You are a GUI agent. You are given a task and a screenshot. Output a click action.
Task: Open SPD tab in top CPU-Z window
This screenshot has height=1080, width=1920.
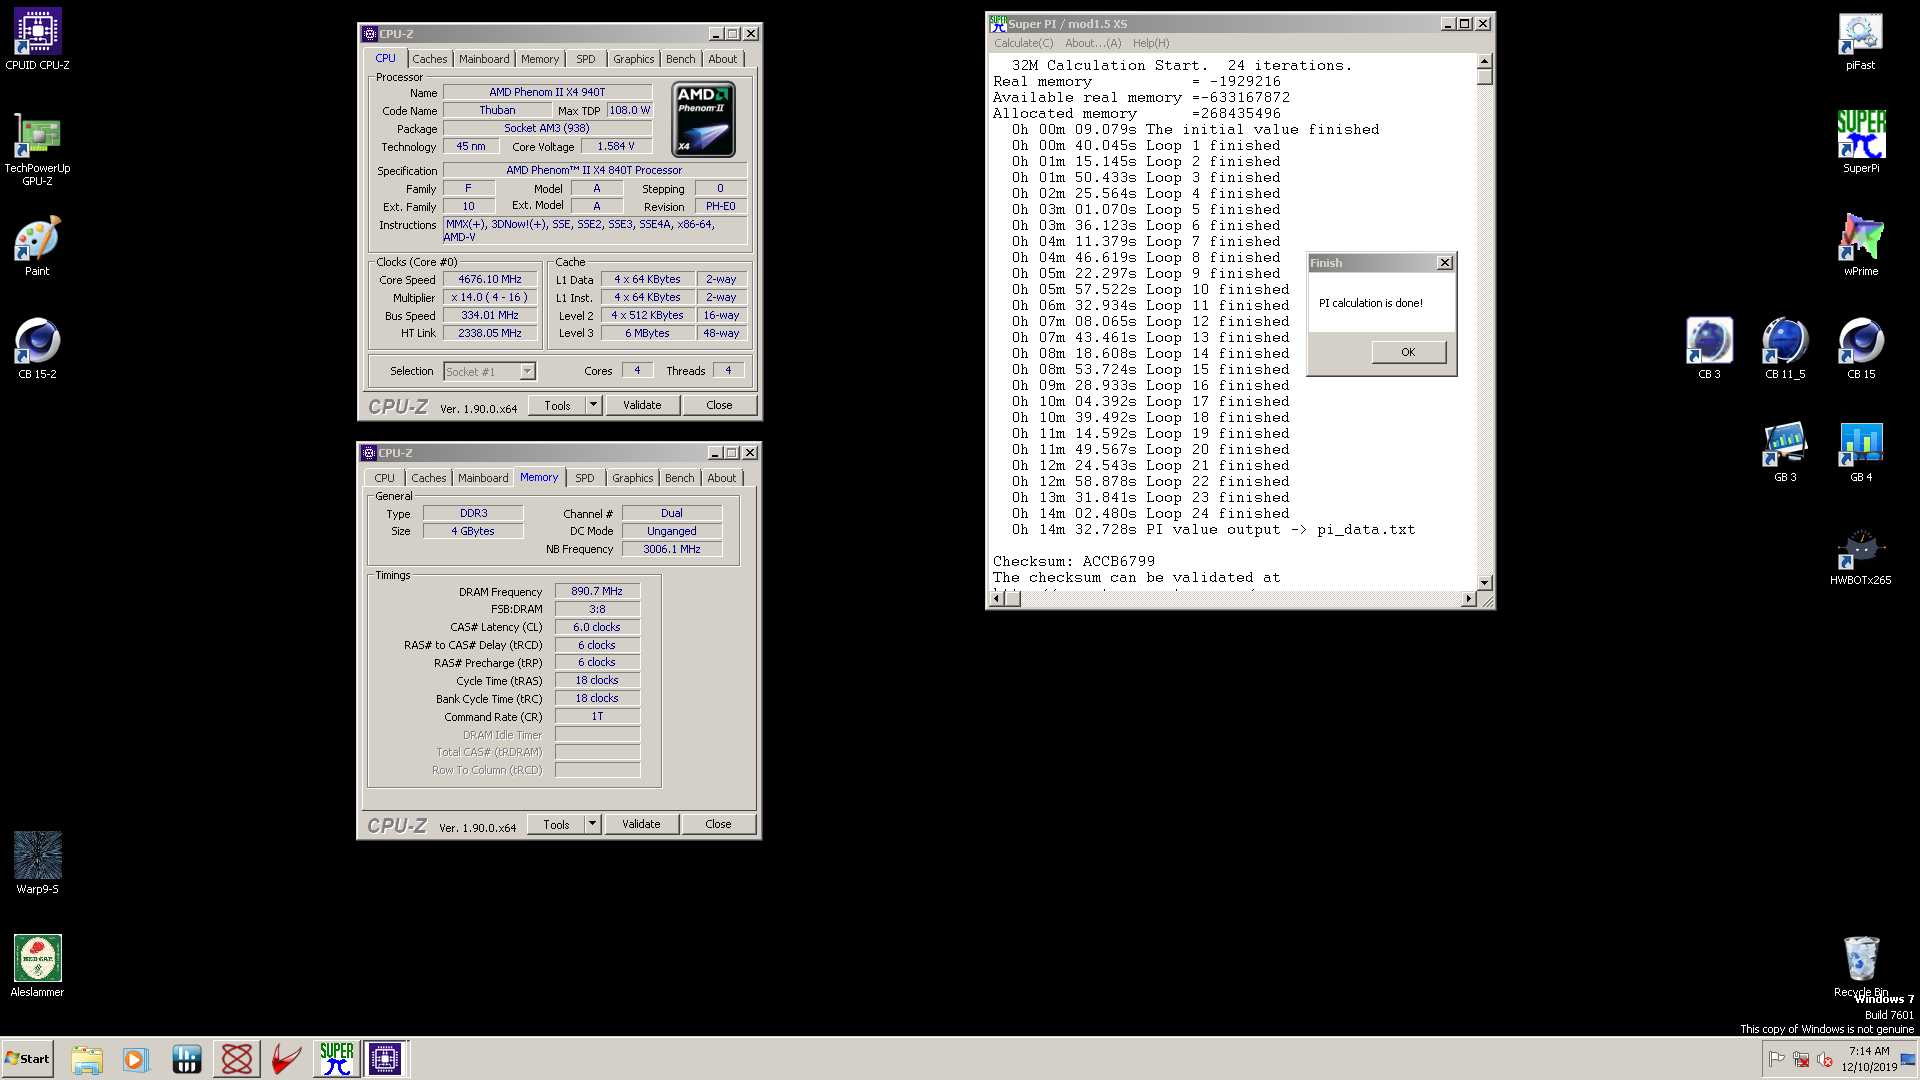(586, 59)
